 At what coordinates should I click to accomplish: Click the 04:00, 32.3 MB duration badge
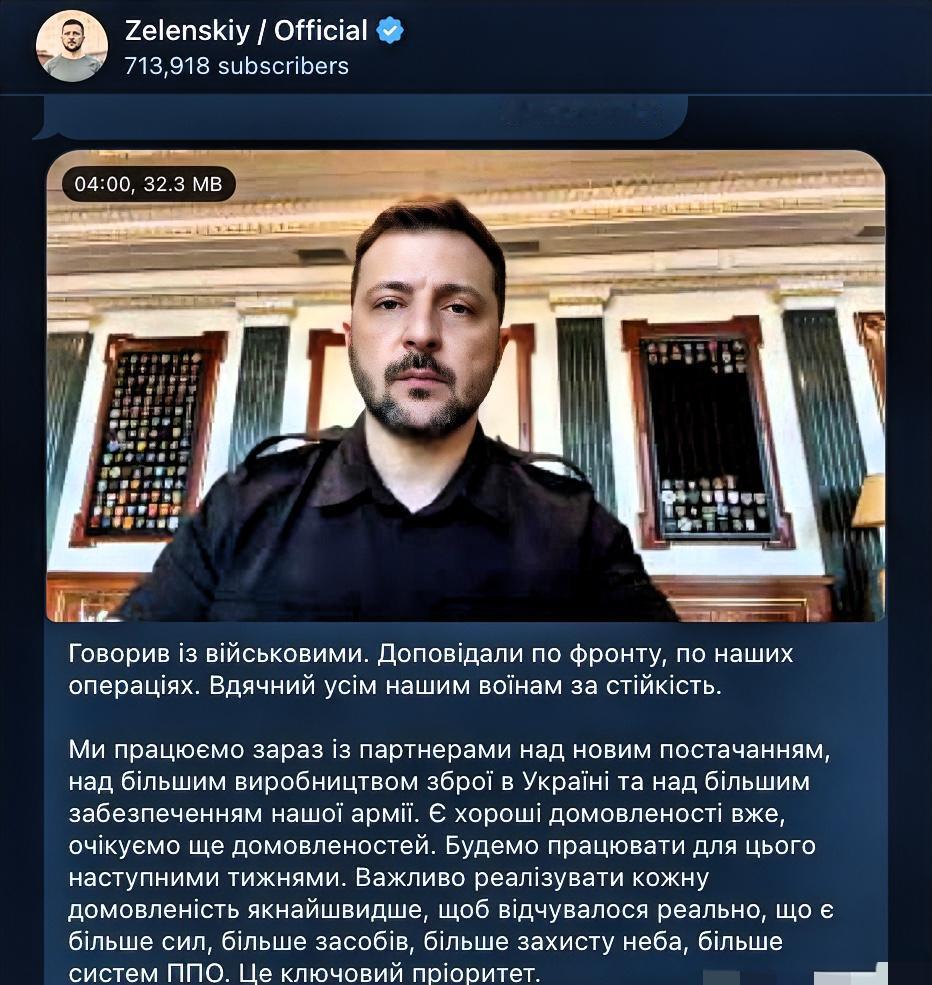click(149, 184)
